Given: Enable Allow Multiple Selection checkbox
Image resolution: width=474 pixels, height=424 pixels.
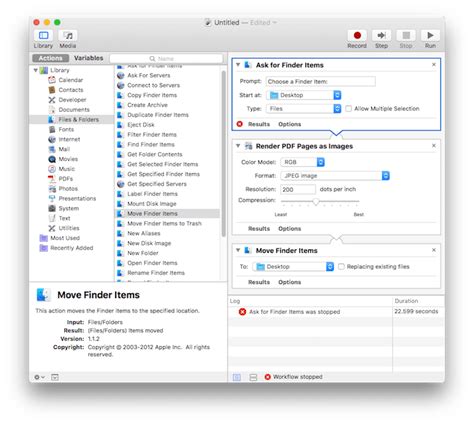Looking at the screenshot, I should (x=349, y=109).
